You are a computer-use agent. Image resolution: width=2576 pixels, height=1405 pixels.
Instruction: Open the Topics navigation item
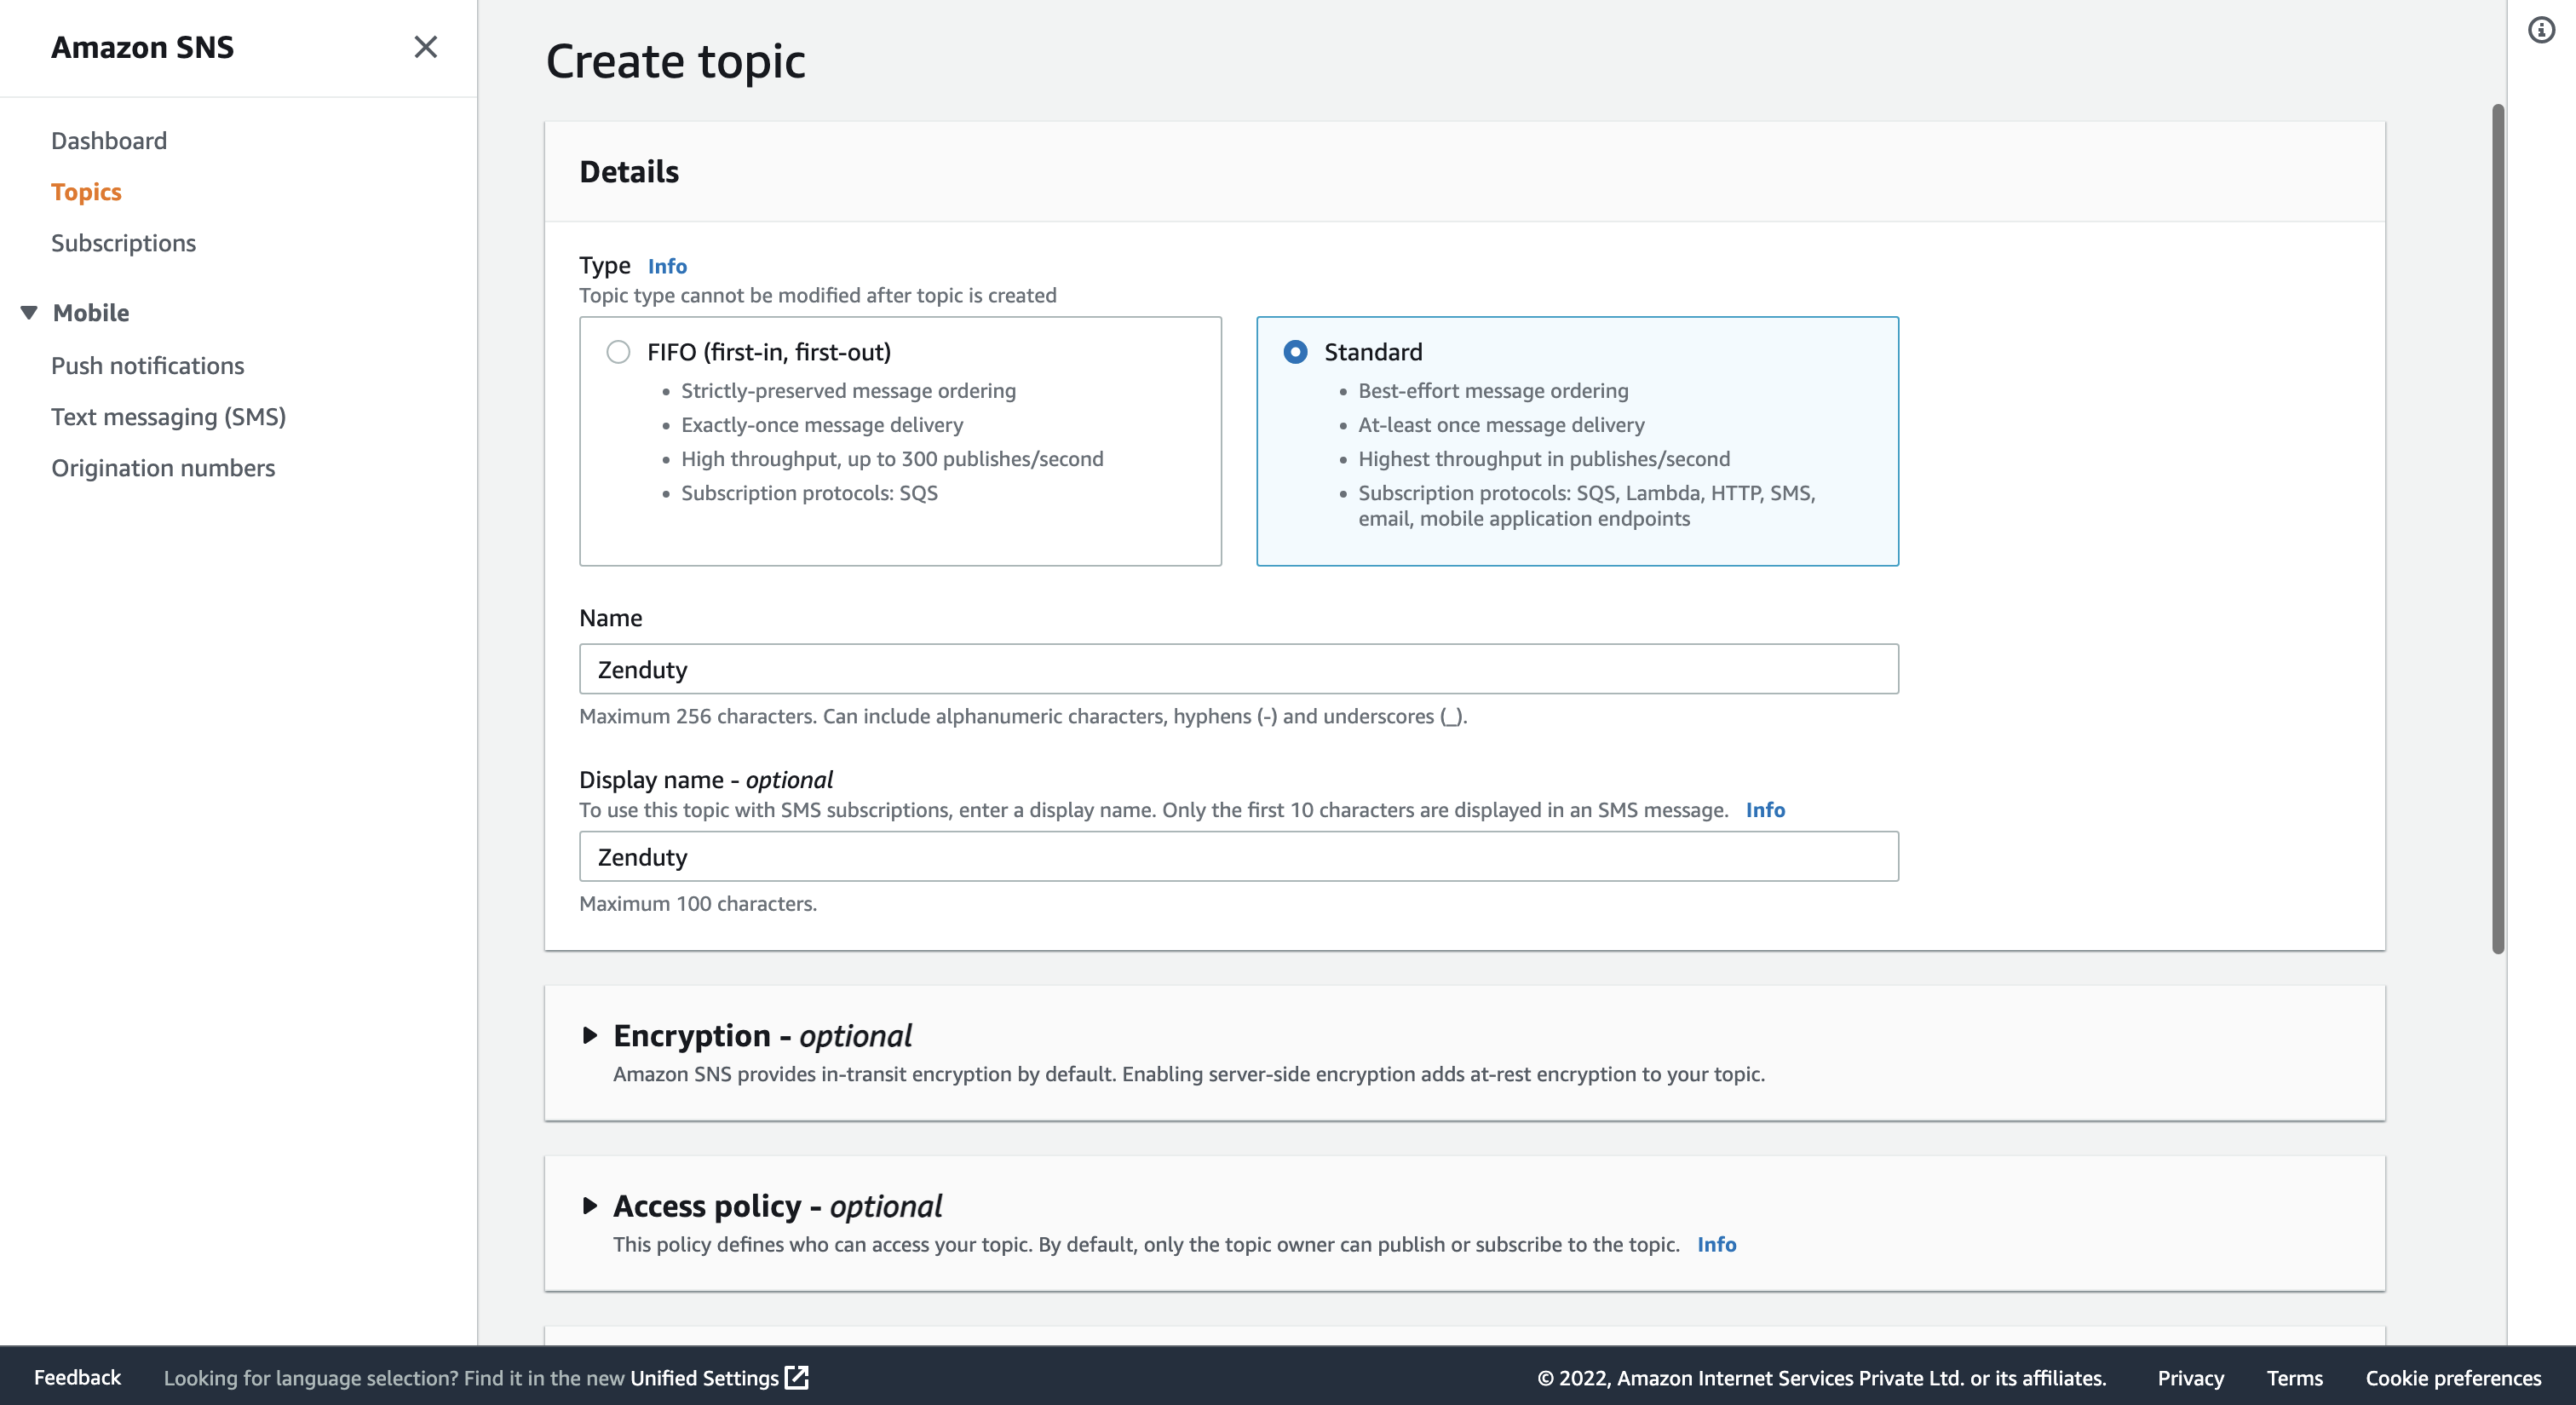pyautogui.click(x=86, y=192)
